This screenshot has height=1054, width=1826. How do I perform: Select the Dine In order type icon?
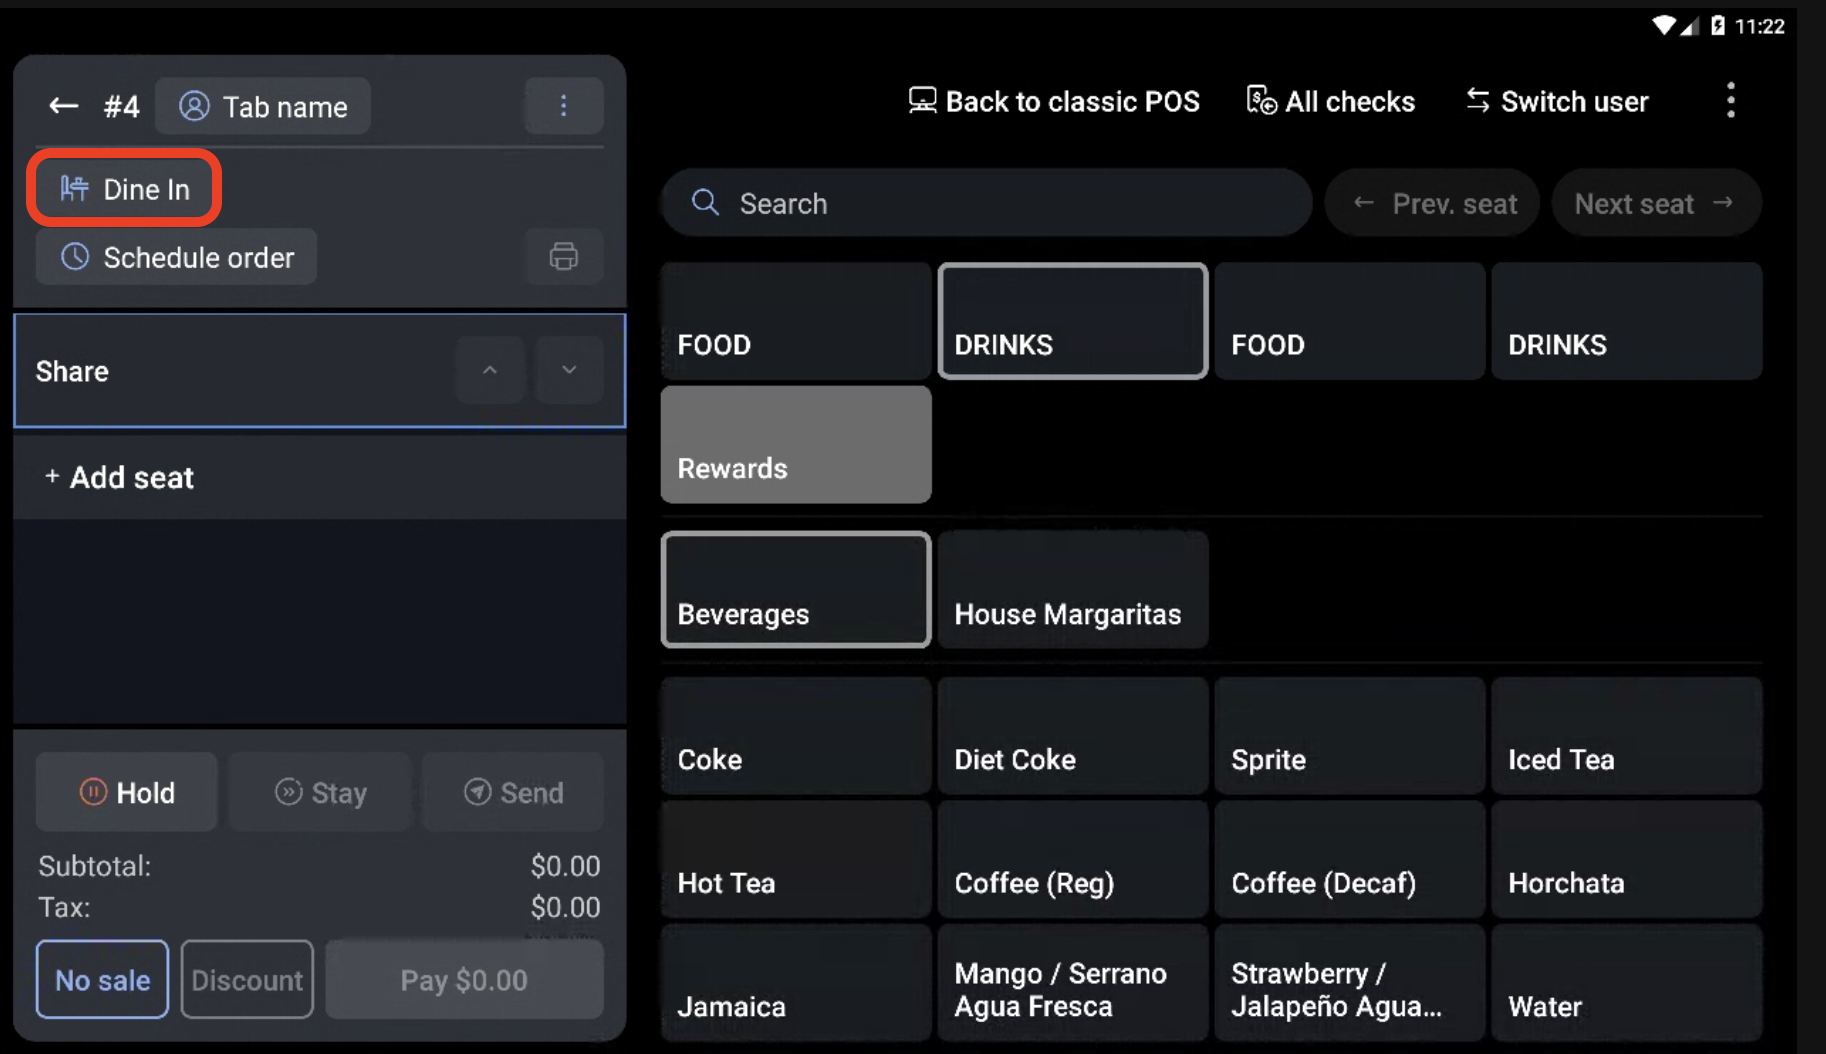(x=73, y=188)
